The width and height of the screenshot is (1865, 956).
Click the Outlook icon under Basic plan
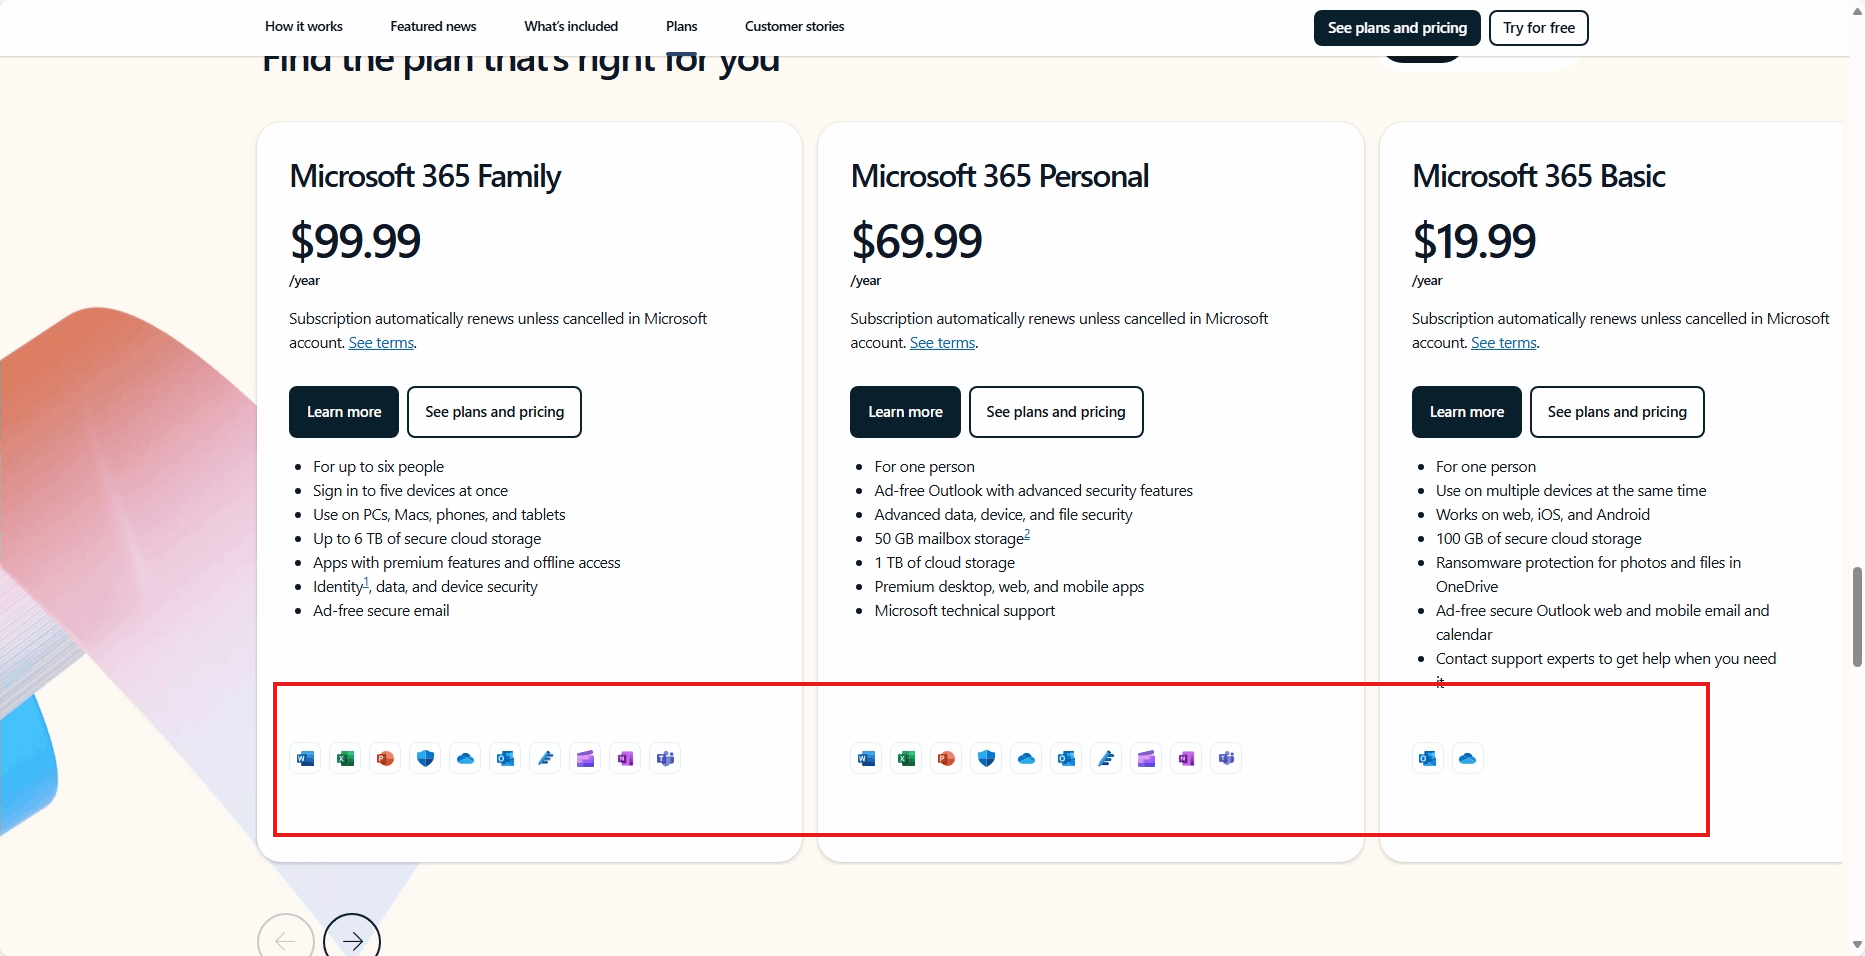click(1427, 758)
